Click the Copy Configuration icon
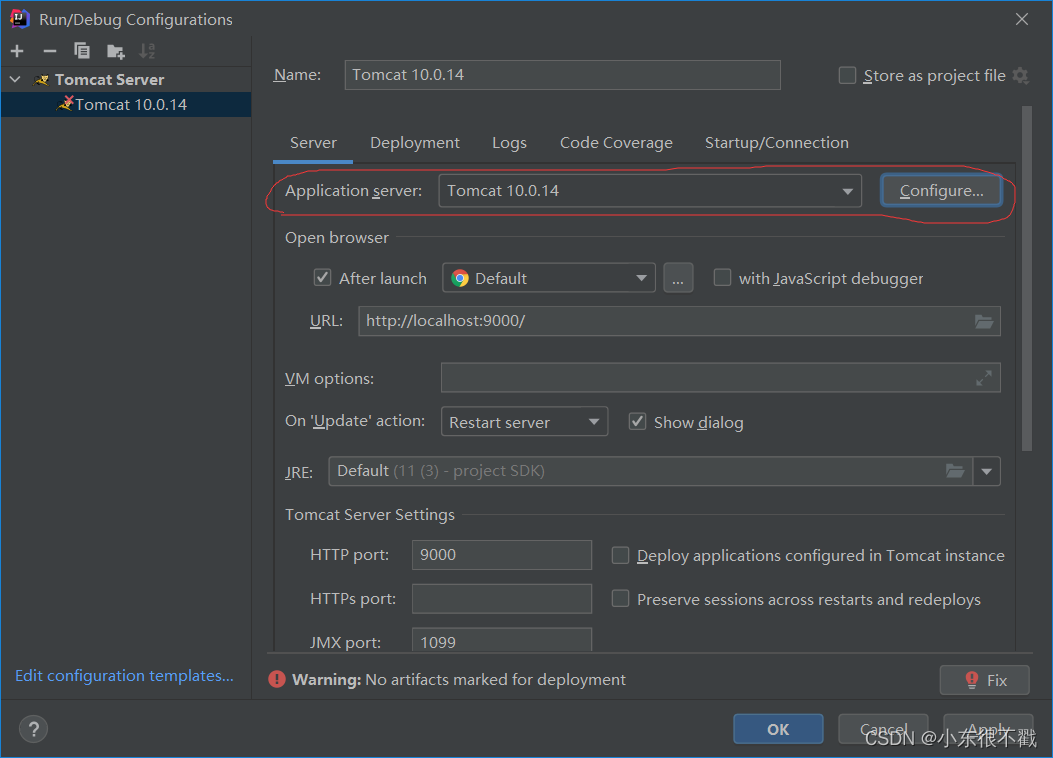Image resolution: width=1053 pixels, height=758 pixels. pyautogui.click(x=82, y=51)
